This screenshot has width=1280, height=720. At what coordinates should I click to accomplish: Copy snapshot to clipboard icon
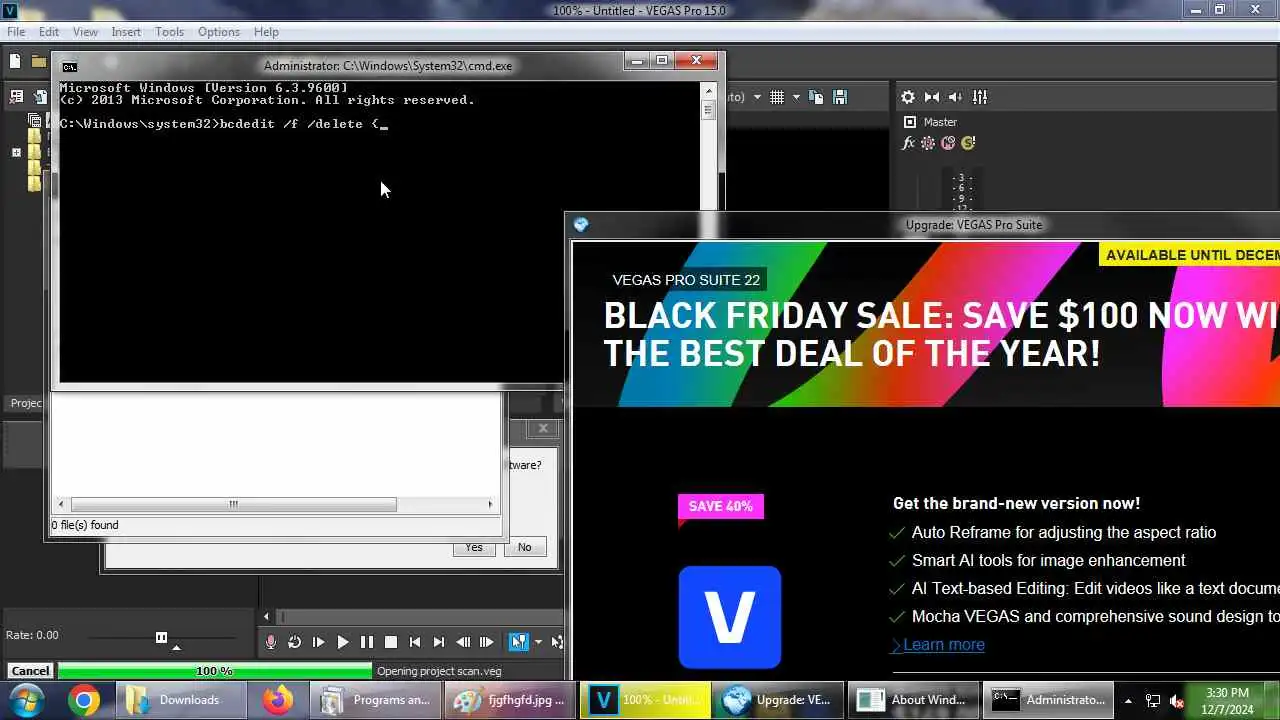coord(816,97)
